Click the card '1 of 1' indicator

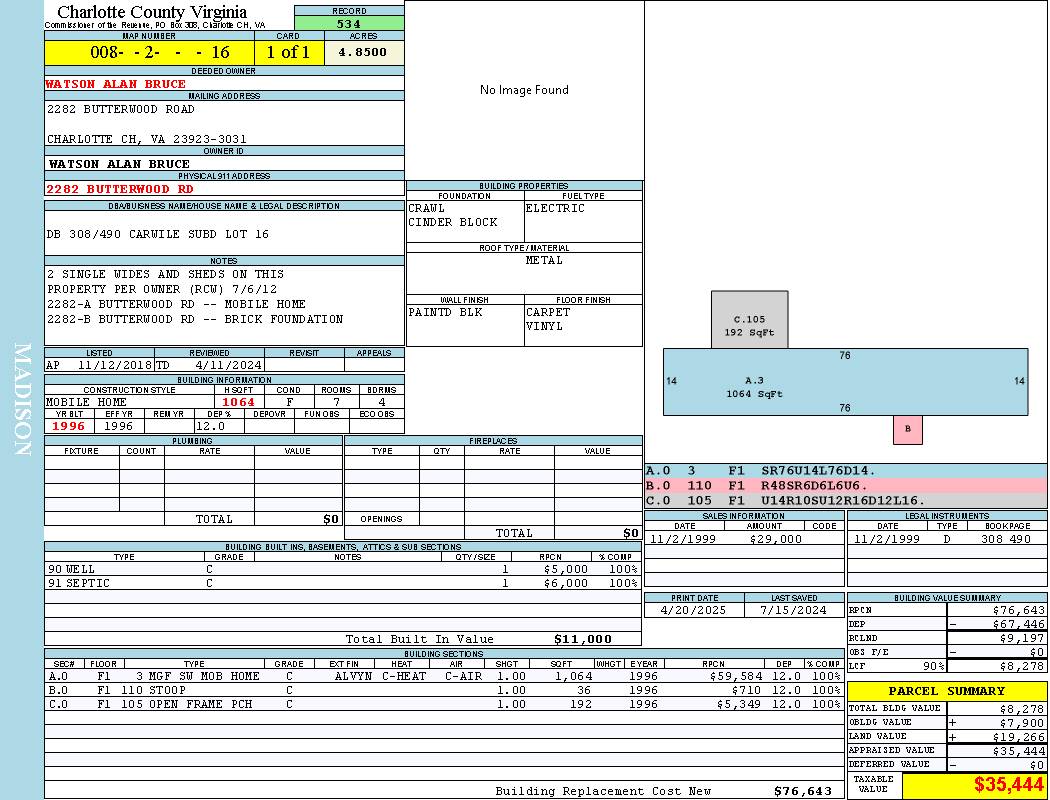pos(288,52)
